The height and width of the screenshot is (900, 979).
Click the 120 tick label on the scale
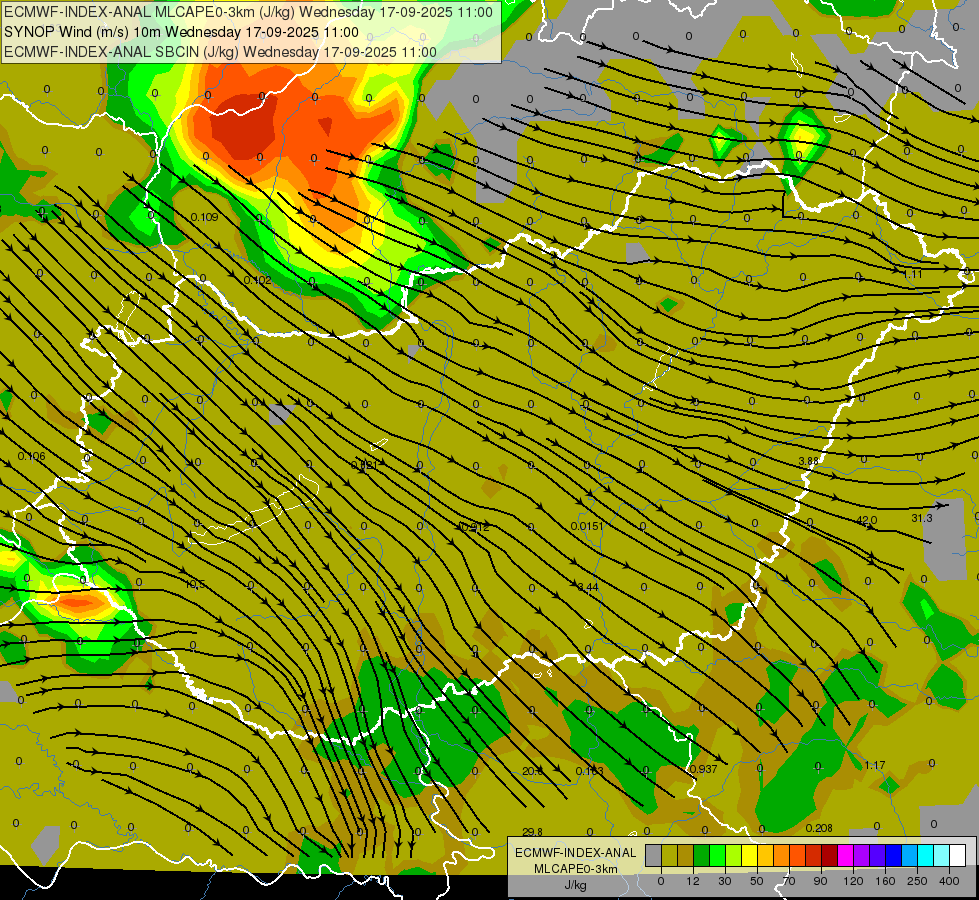(853, 881)
